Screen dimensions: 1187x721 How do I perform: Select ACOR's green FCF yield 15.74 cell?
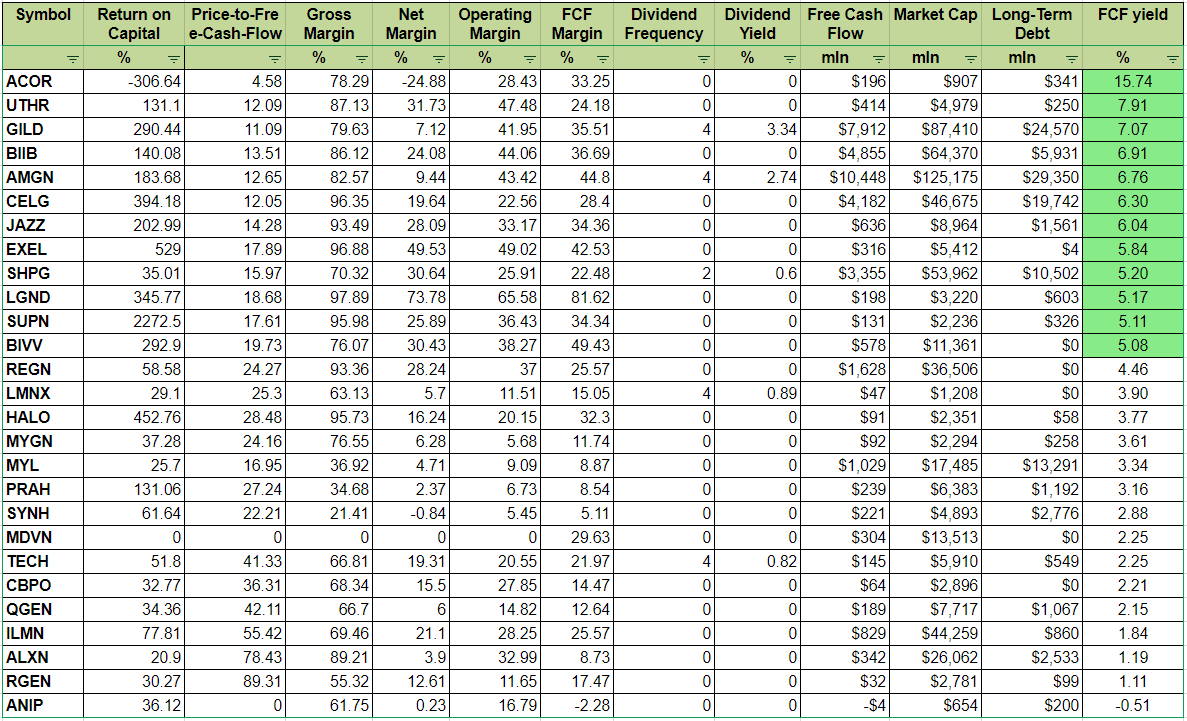(x=1132, y=81)
